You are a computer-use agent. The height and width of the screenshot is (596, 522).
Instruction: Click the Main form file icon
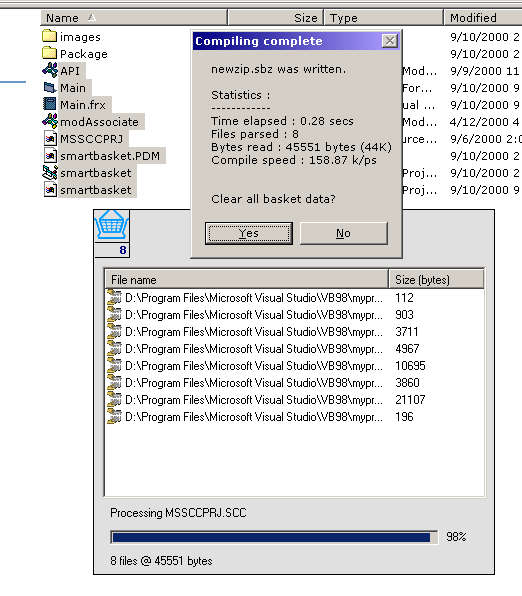click(50, 87)
